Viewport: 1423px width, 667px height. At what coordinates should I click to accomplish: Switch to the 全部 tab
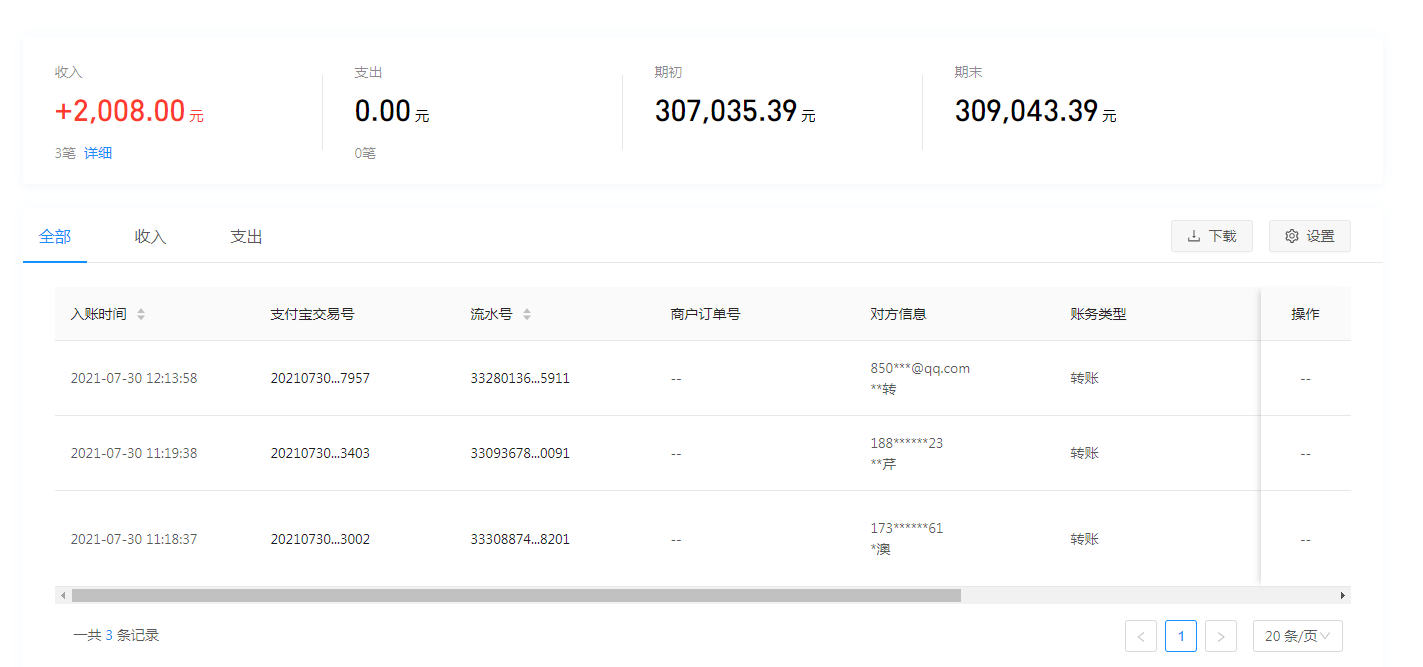55,237
